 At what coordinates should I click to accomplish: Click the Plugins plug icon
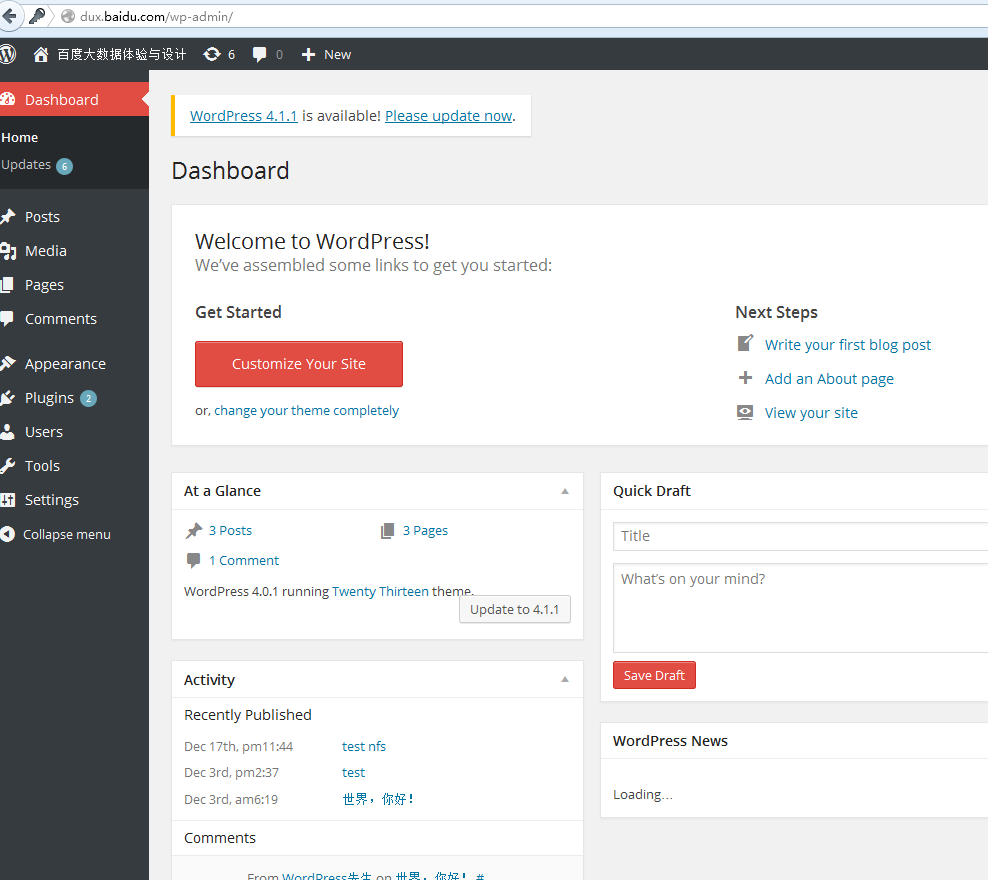8,398
